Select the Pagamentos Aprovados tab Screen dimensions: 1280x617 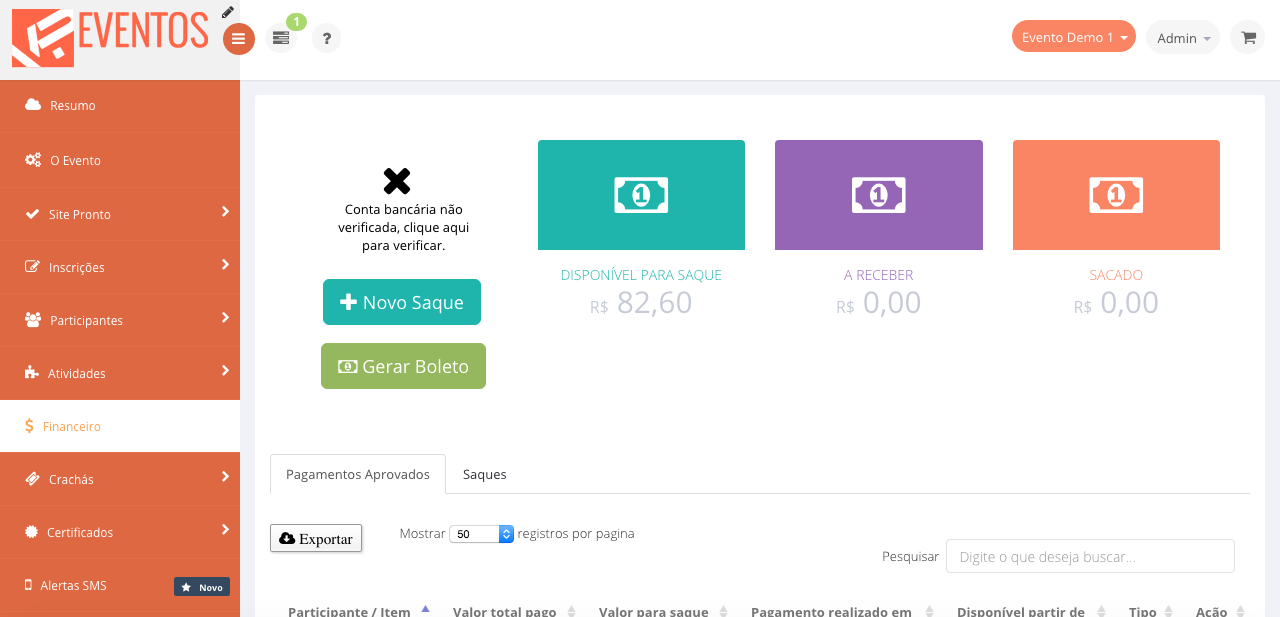[358, 474]
